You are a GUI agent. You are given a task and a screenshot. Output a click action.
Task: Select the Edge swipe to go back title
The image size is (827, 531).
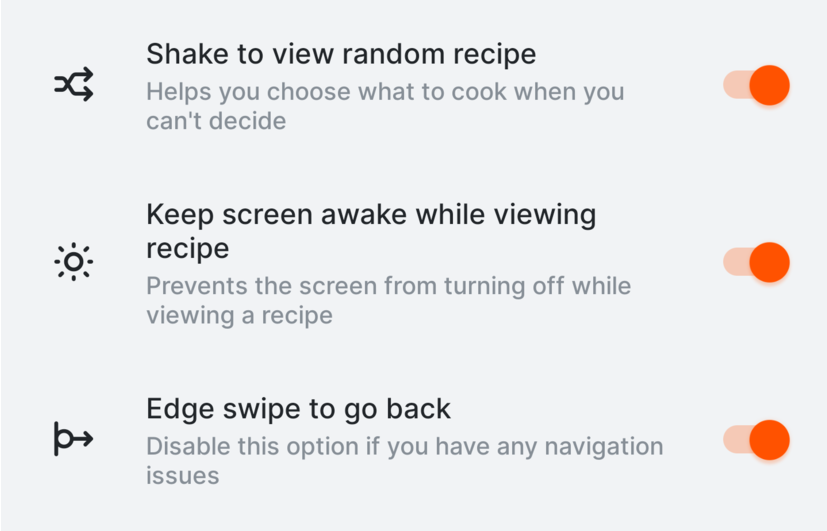299,409
